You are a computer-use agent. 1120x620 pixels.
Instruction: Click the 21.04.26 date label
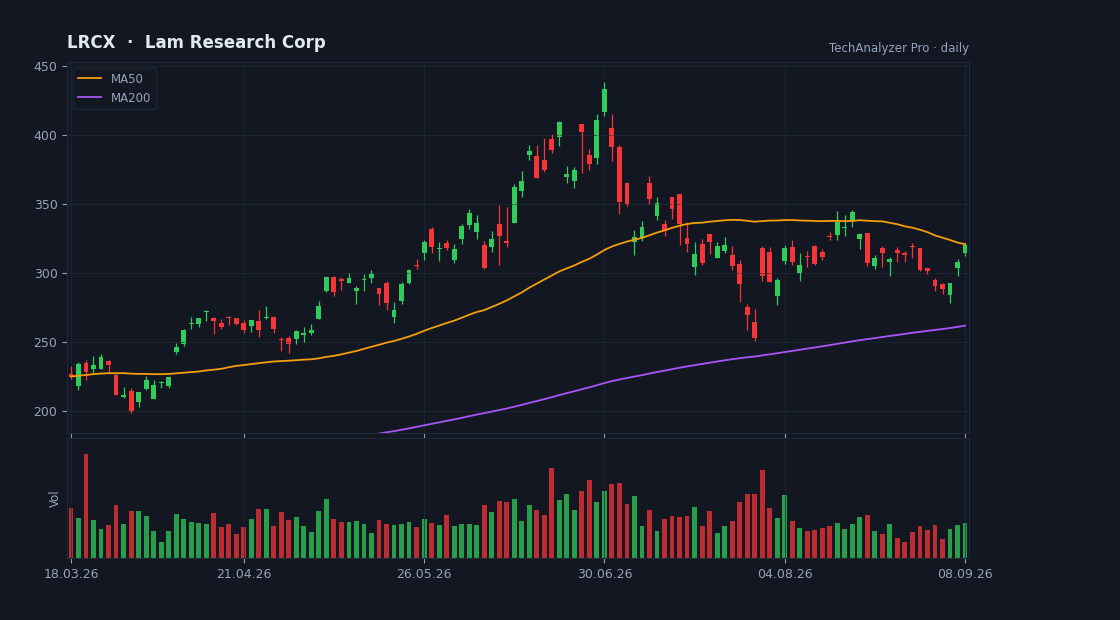(x=244, y=574)
